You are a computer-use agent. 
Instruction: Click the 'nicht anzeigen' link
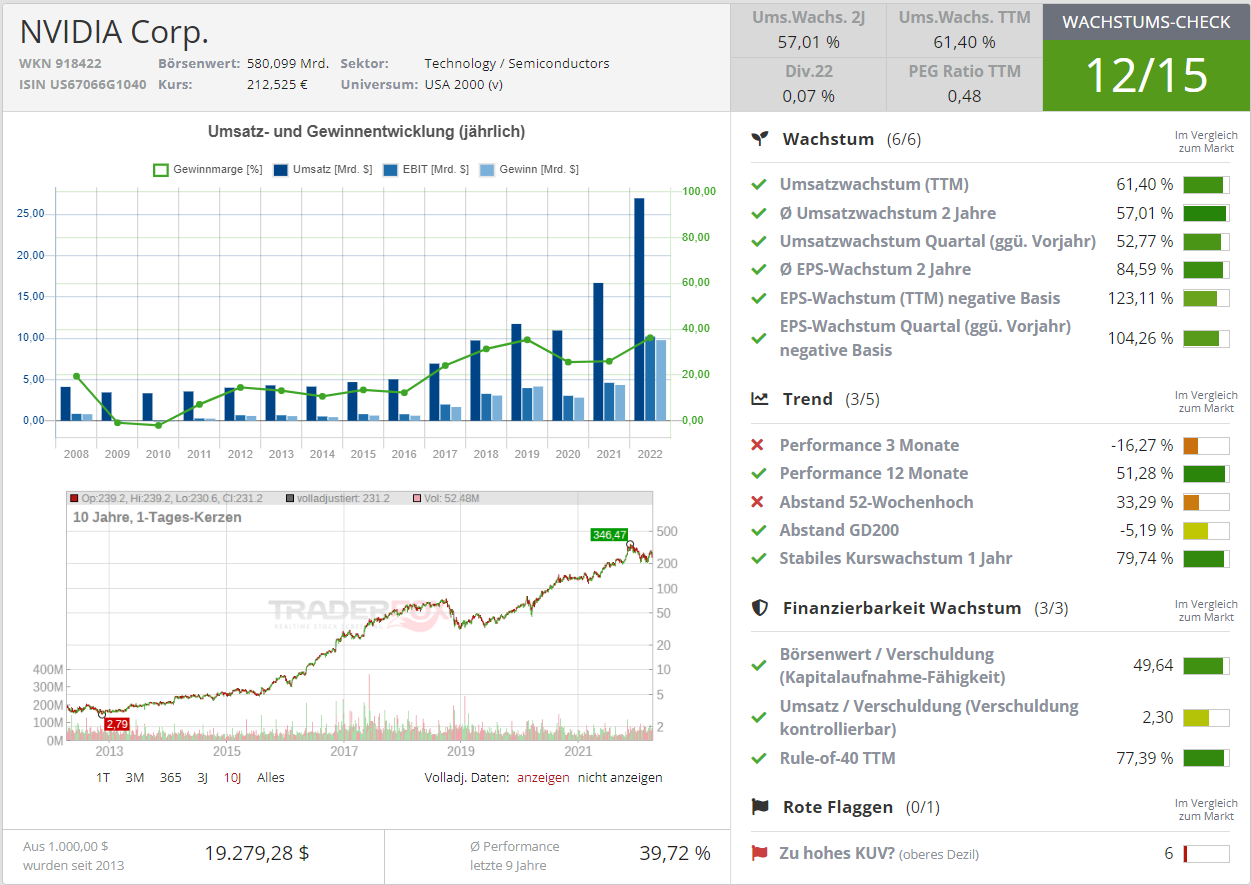[620, 777]
